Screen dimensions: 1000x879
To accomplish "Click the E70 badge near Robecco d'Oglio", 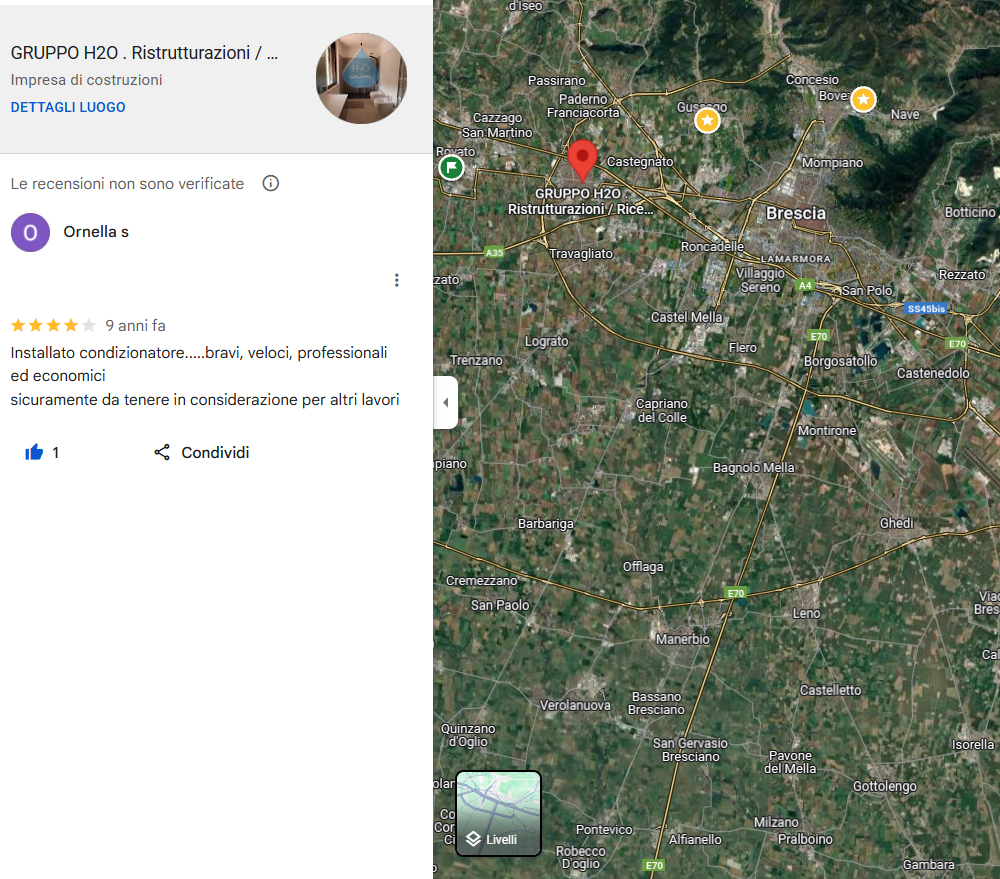I will pos(654,866).
